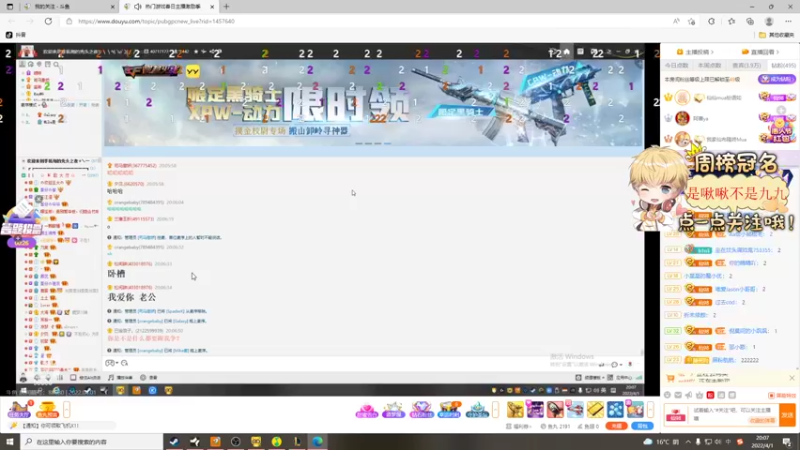Click the 卧槽 chat message

116,274
